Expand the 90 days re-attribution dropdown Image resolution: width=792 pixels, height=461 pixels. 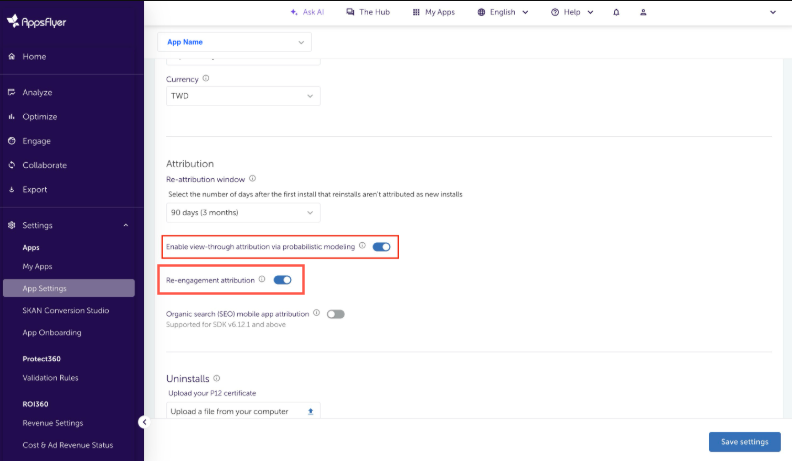(x=243, y=212)
